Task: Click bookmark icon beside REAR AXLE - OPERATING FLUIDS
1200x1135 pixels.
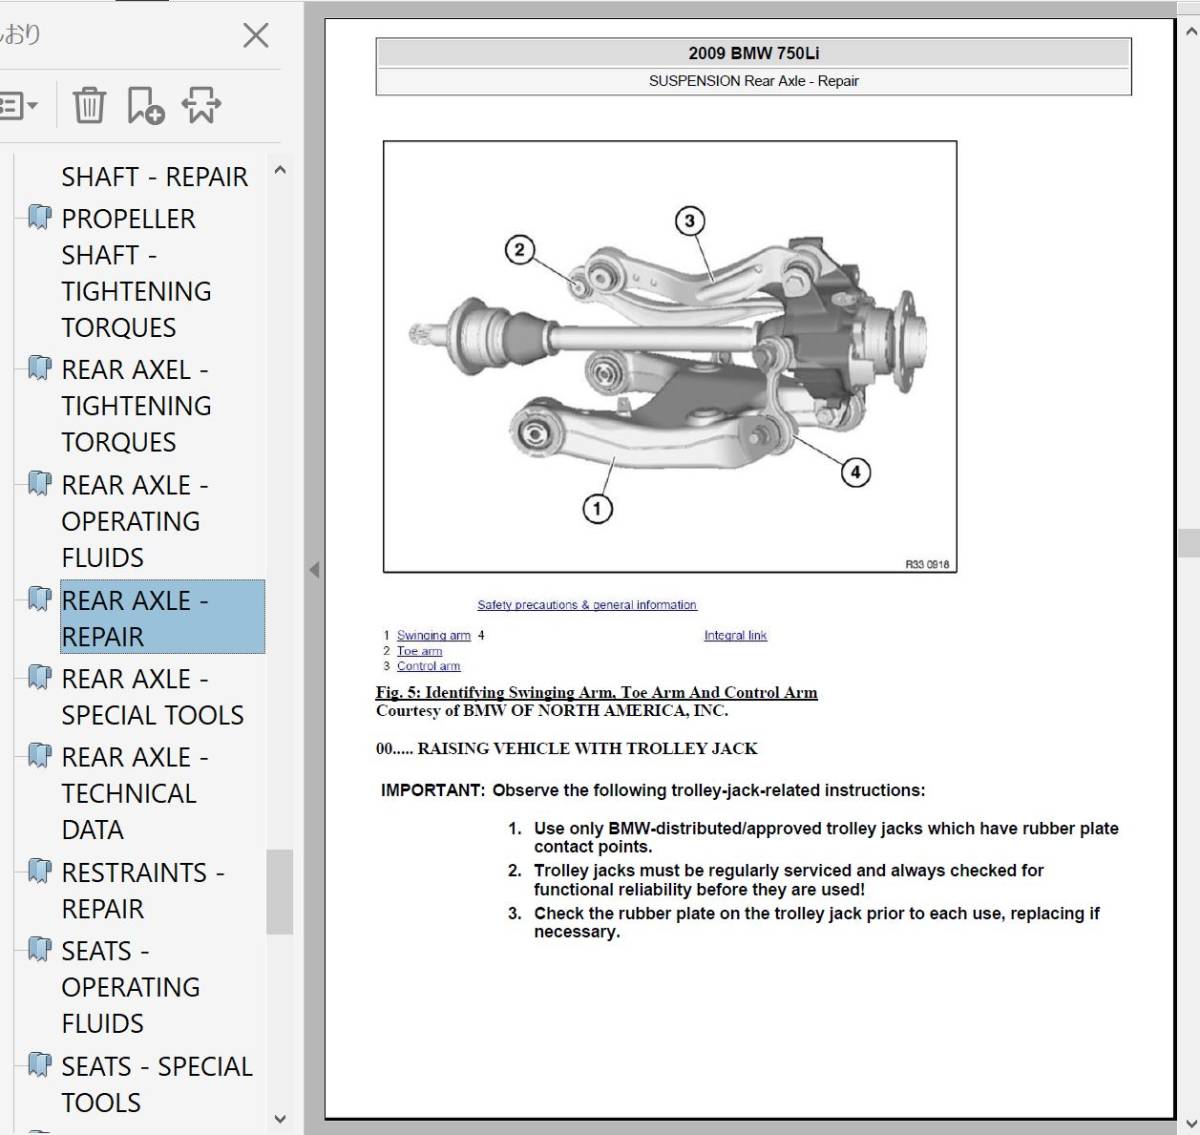Action: tap(39, 483)
